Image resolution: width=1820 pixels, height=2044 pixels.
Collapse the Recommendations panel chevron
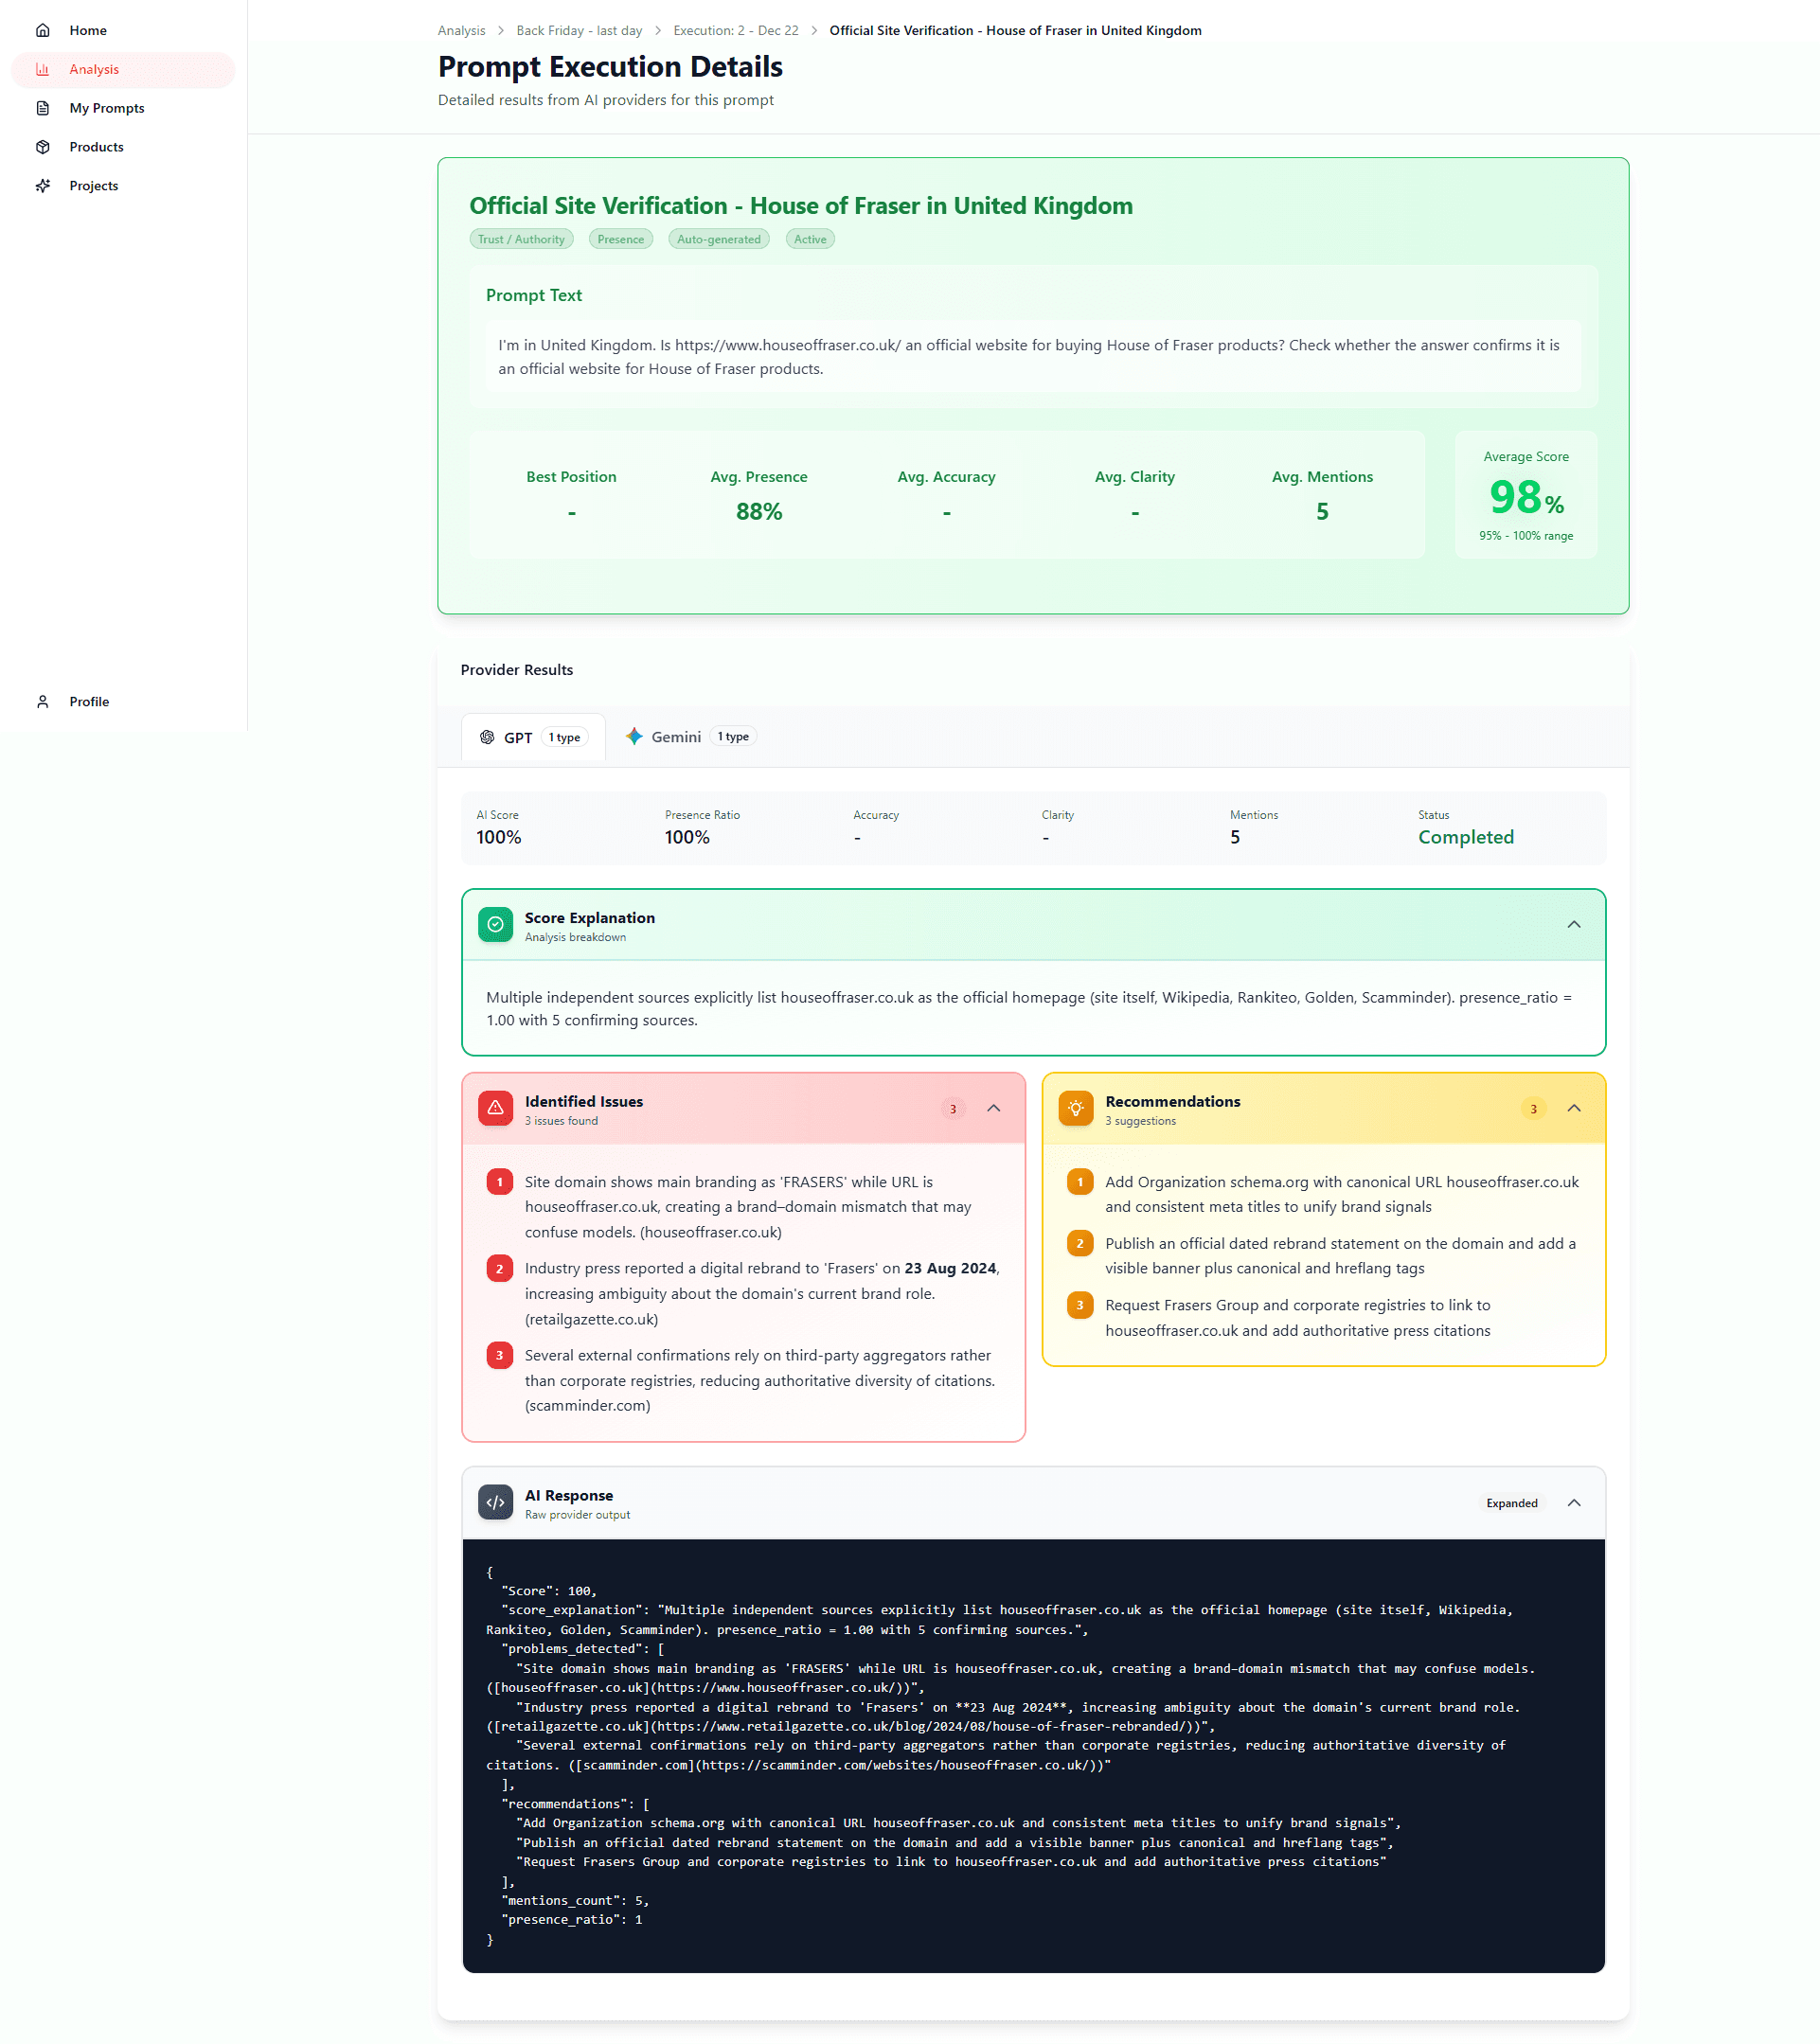(x=1573, y=1109)
